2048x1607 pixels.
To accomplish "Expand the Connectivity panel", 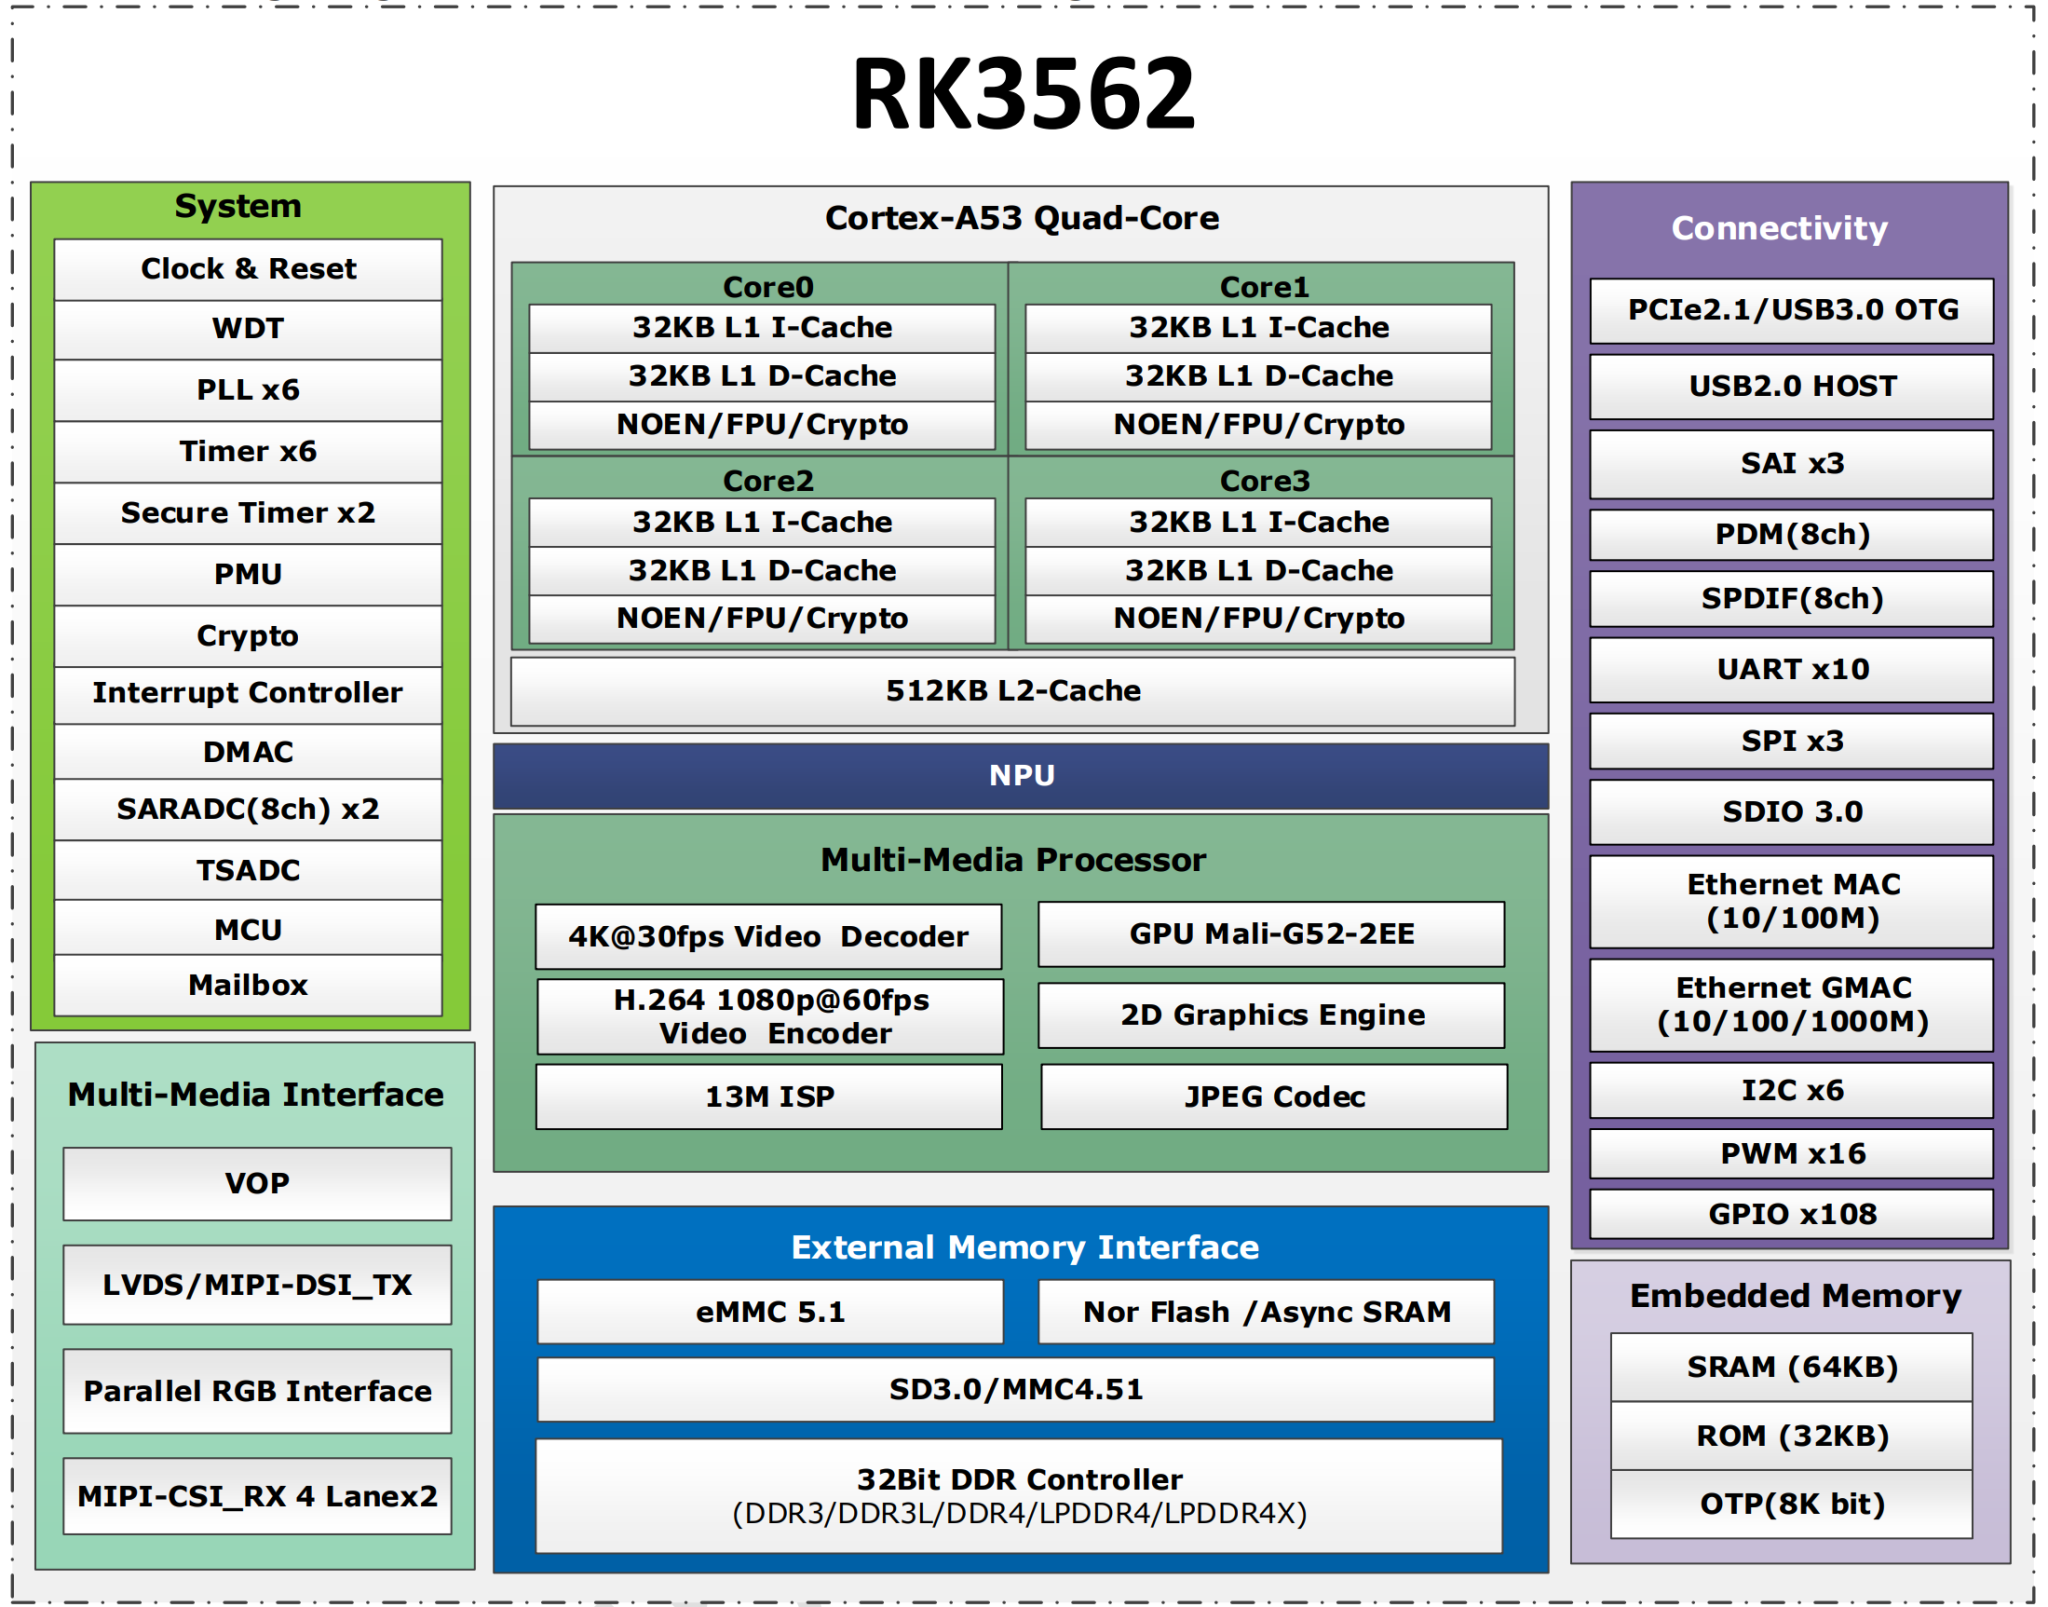I will 1779,228.
